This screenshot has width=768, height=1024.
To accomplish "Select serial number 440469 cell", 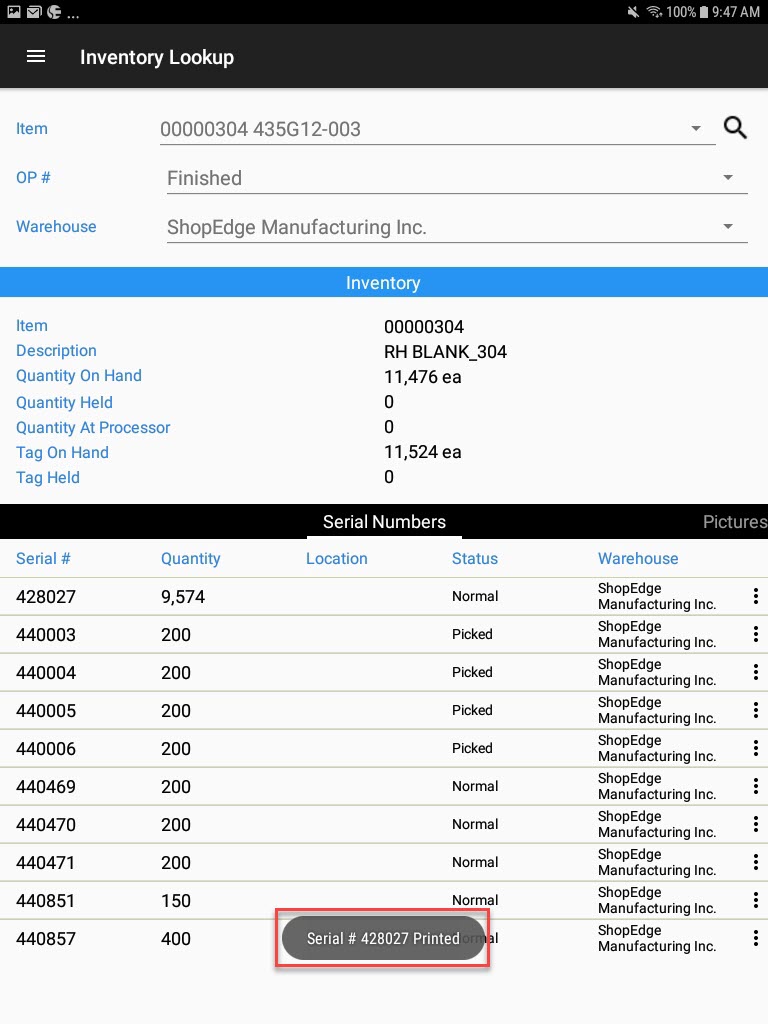I will coord(46,786).
